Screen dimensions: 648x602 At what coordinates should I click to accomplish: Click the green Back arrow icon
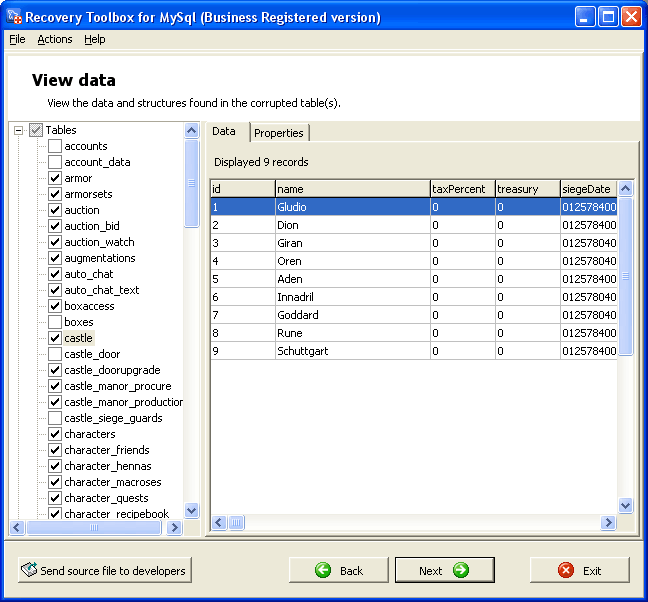pyautogui.click(x=322, y=570)
